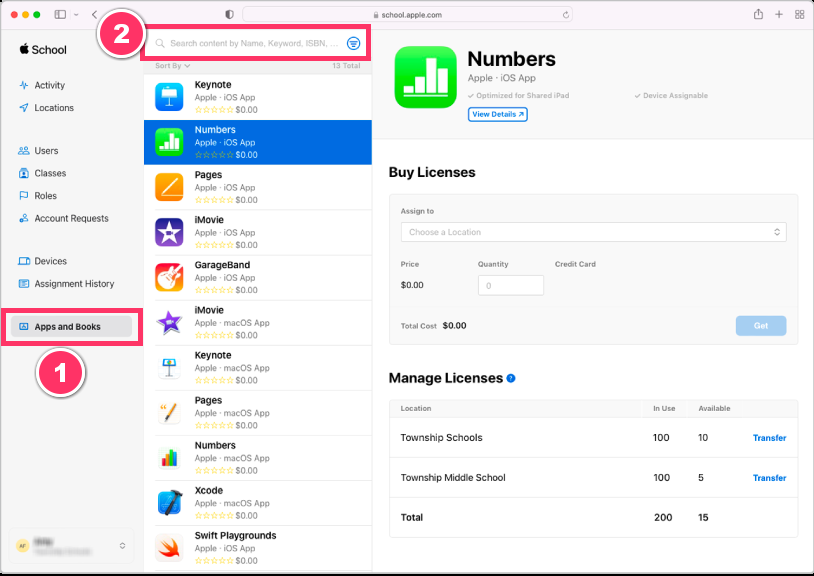Click the school.apple.com address bar

pos(408,15)
